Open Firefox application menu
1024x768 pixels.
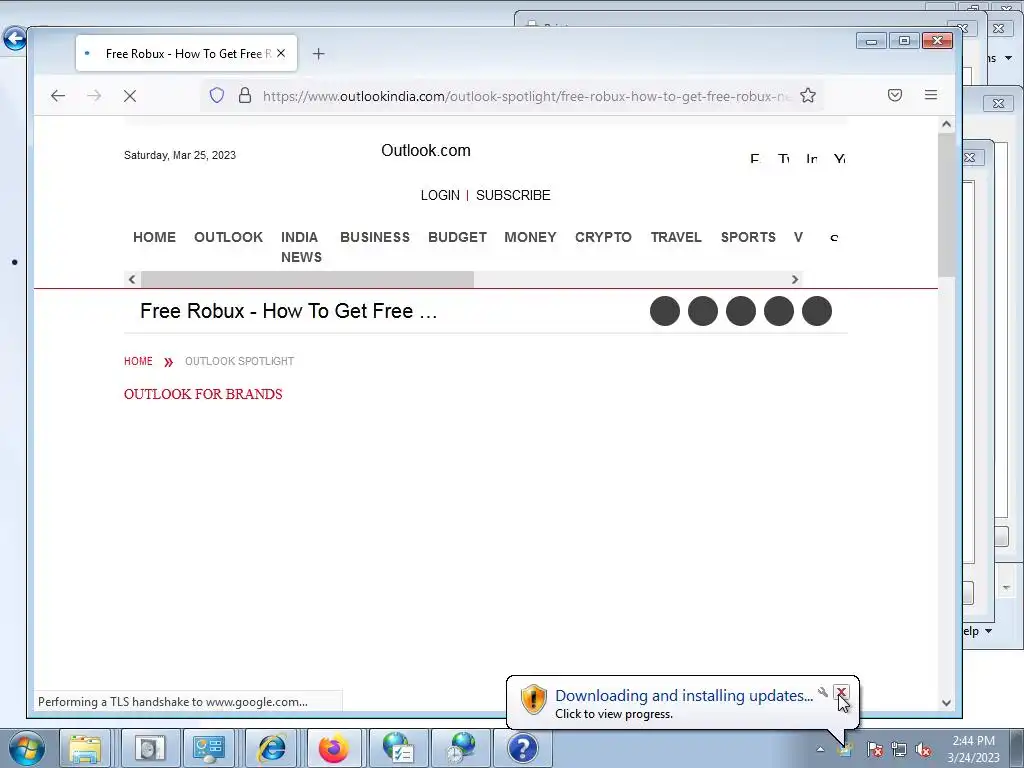(931, 95)
